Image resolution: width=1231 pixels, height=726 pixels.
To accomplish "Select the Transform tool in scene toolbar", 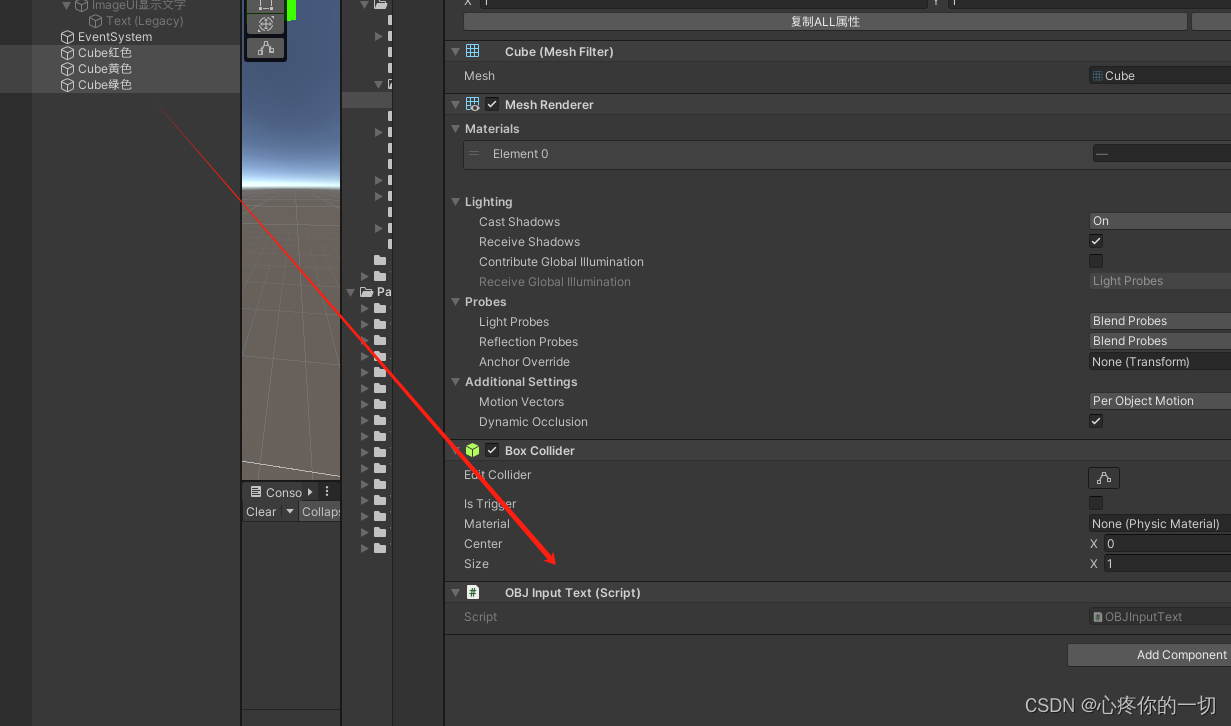I will tap(266, 24).
